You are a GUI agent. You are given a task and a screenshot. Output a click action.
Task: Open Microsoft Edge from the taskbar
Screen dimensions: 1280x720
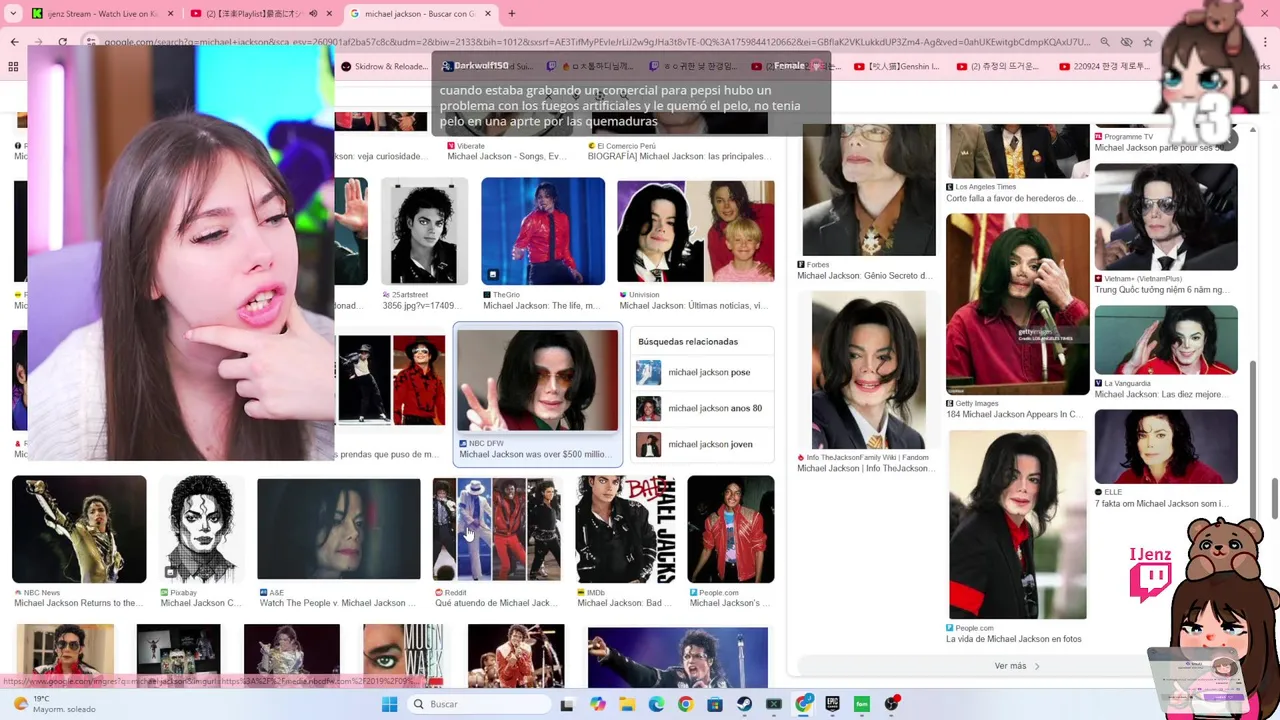click(656, 704)
